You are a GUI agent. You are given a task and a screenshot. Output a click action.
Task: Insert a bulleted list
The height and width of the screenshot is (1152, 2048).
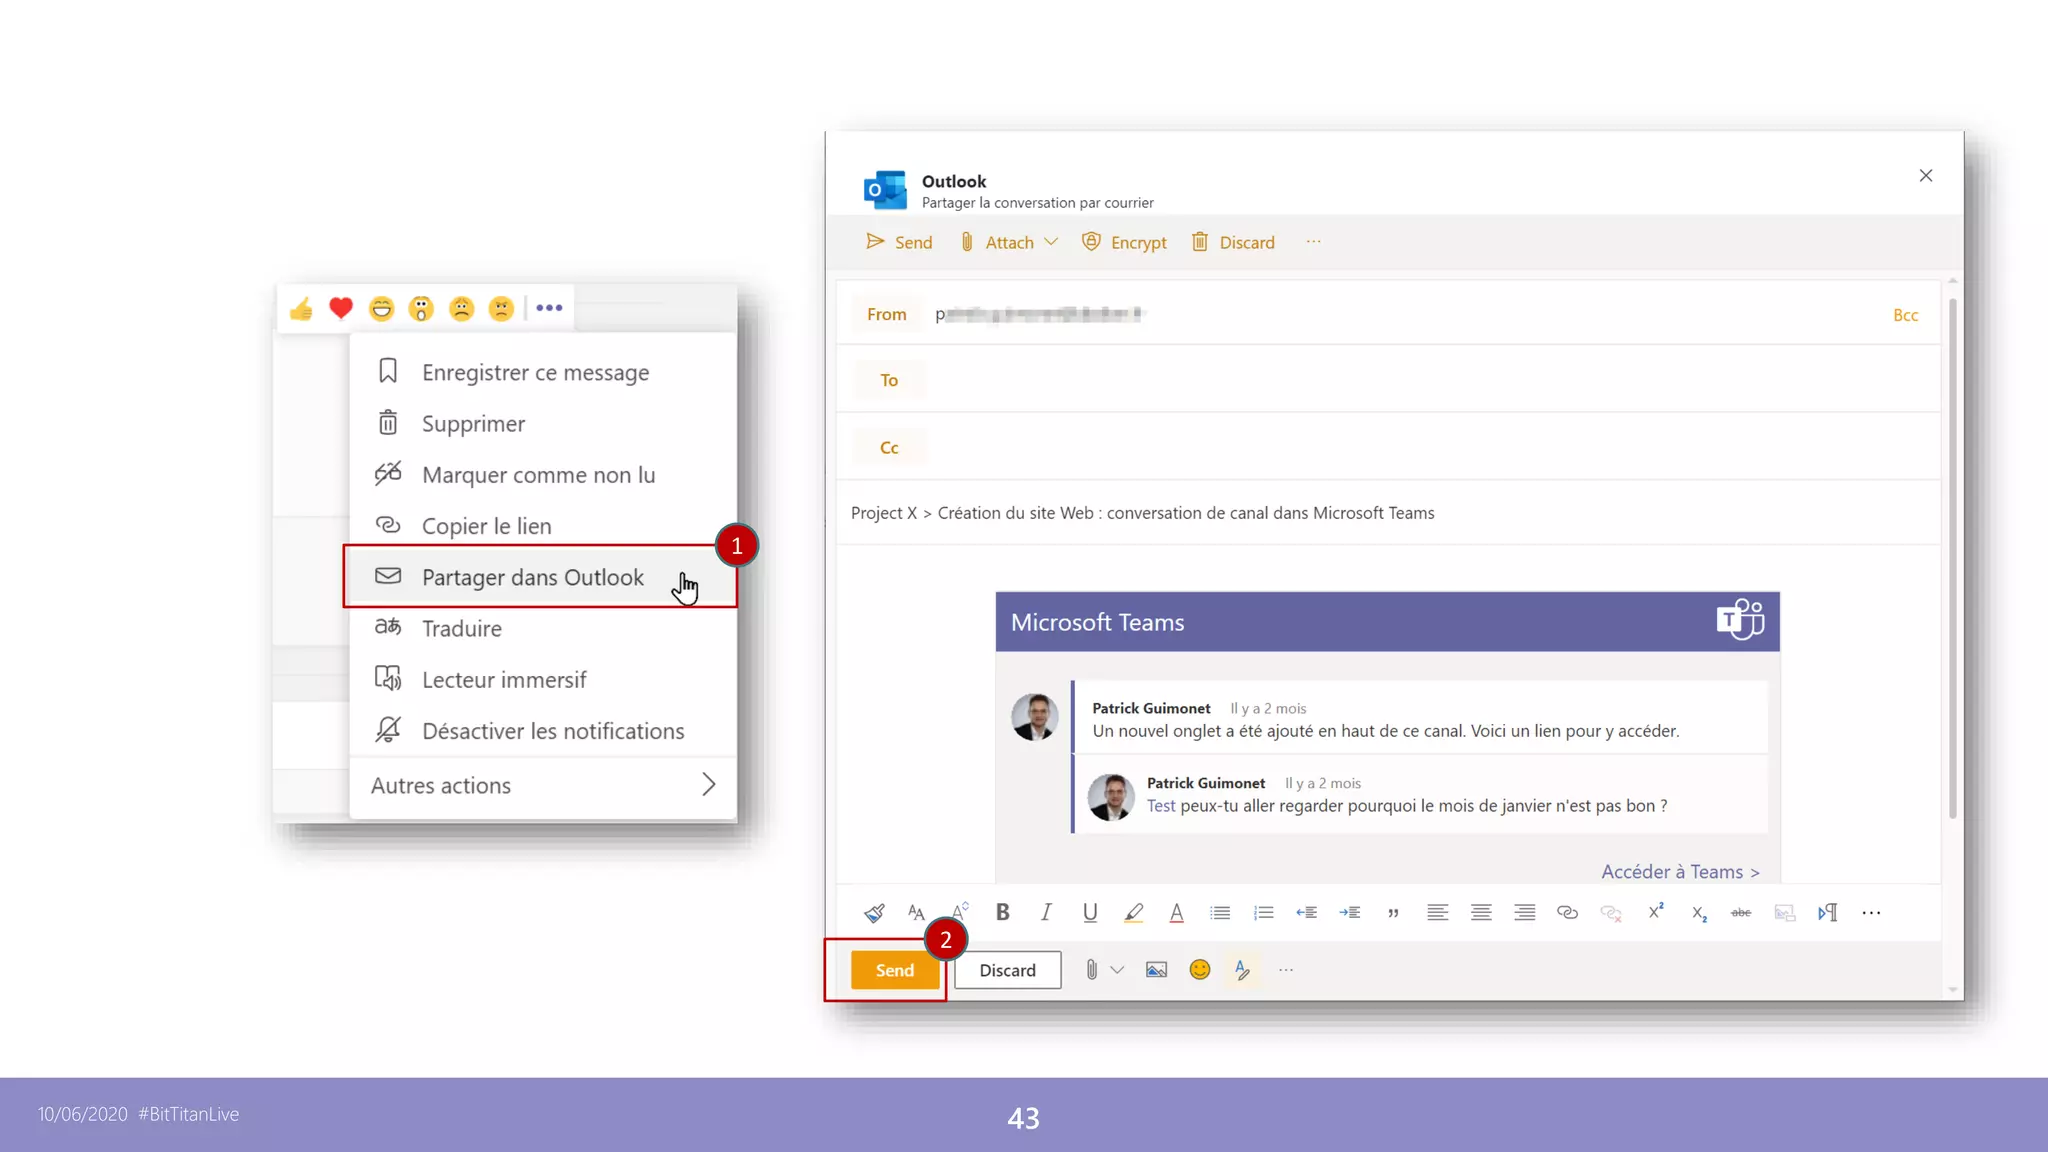1220,912
